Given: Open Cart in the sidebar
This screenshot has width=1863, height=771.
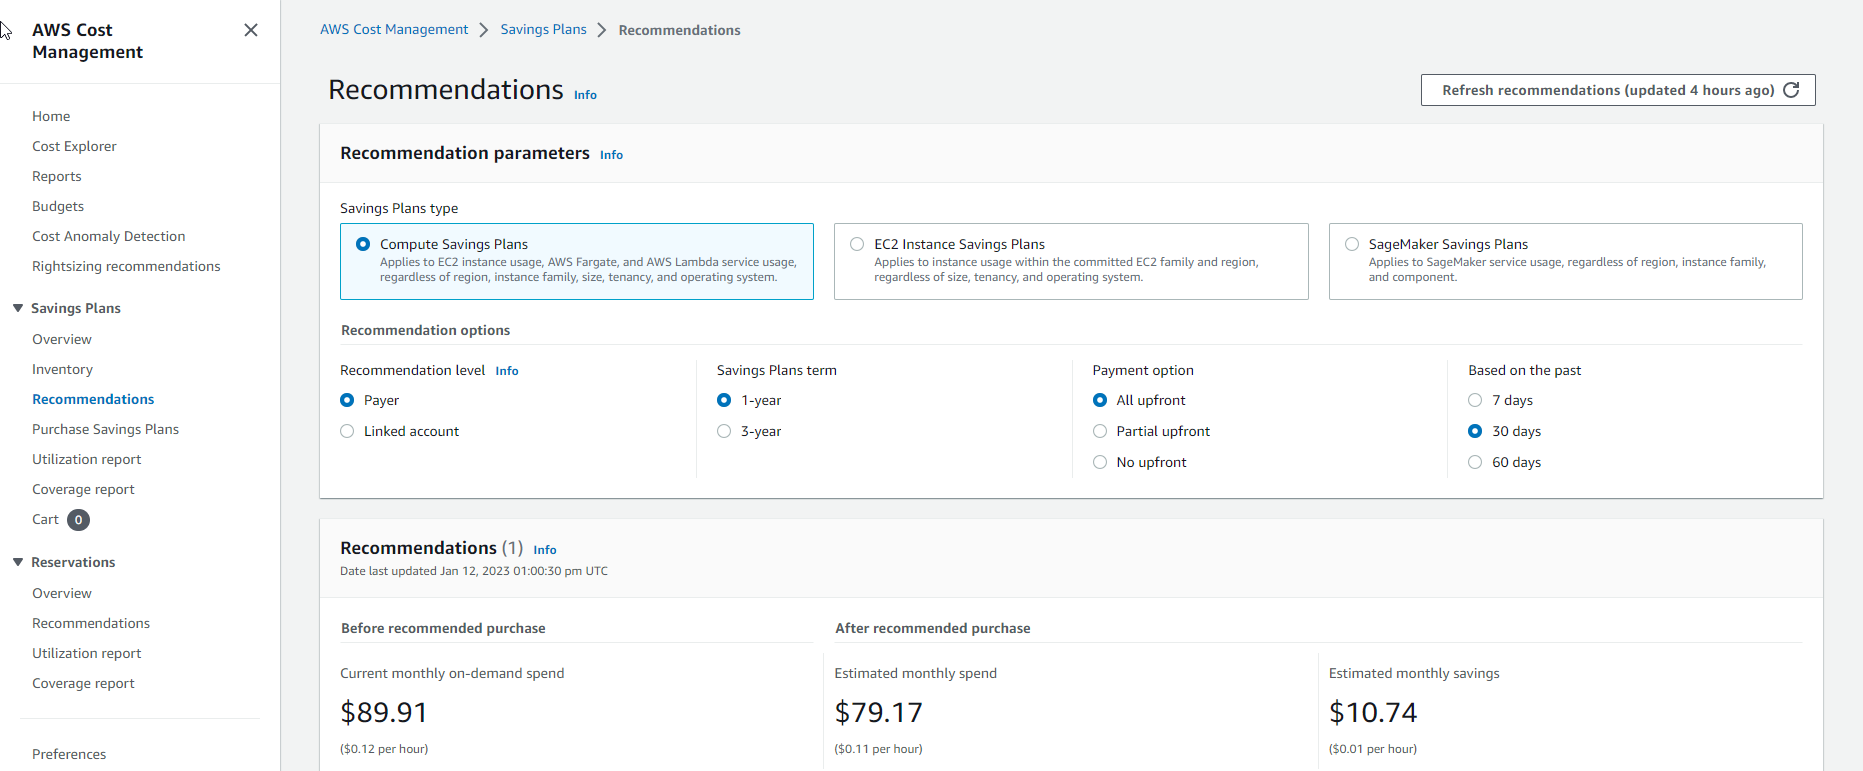Looking at the screenshot, I should [45, 519].
